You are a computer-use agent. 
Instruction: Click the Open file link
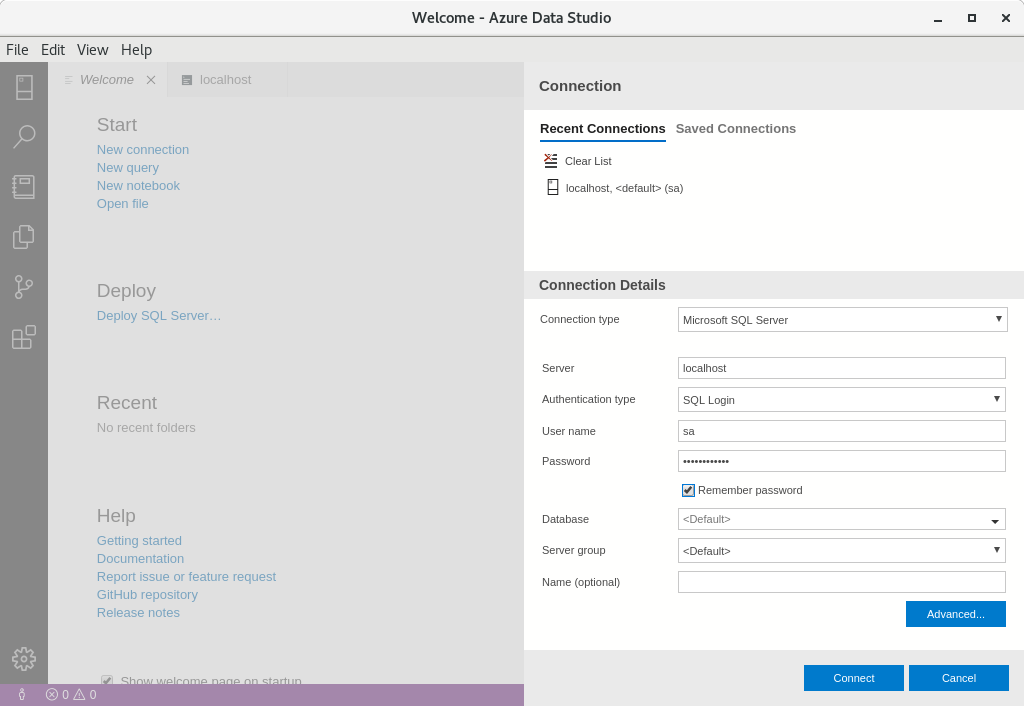[x=123, y=204]
